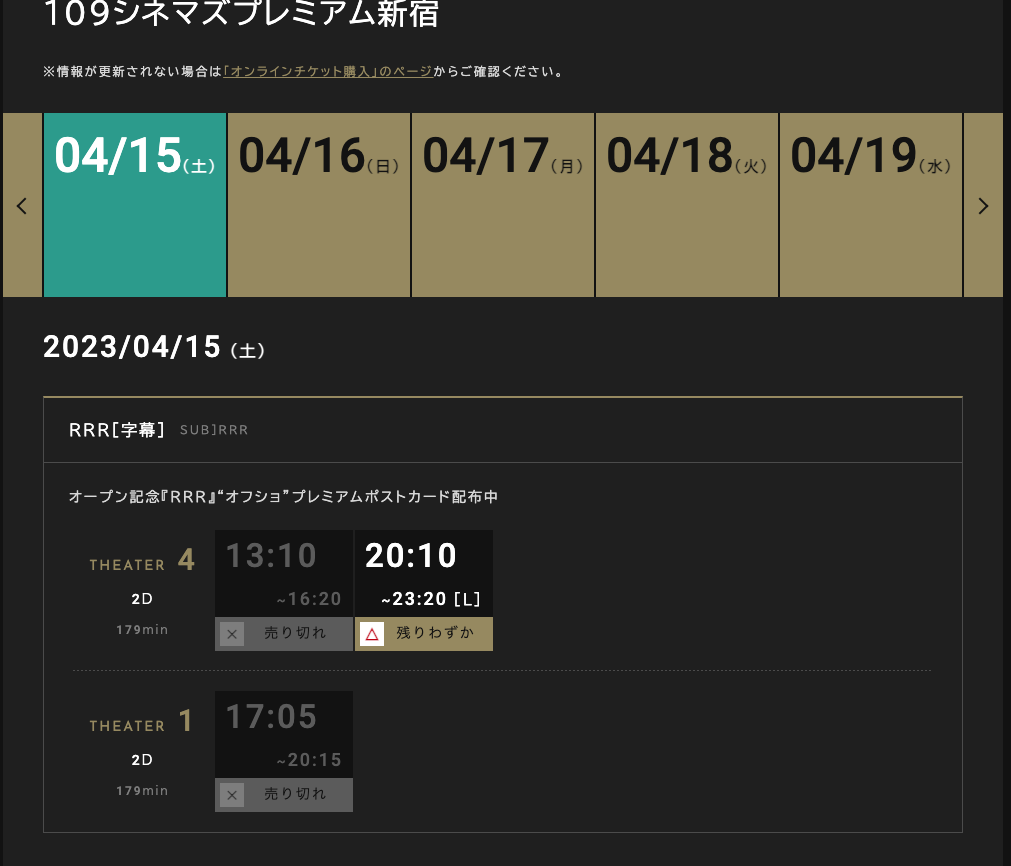Select the 04/15 (土) date tab
The height and width of the screenshot is (866, 1011).
pos(135,205)
